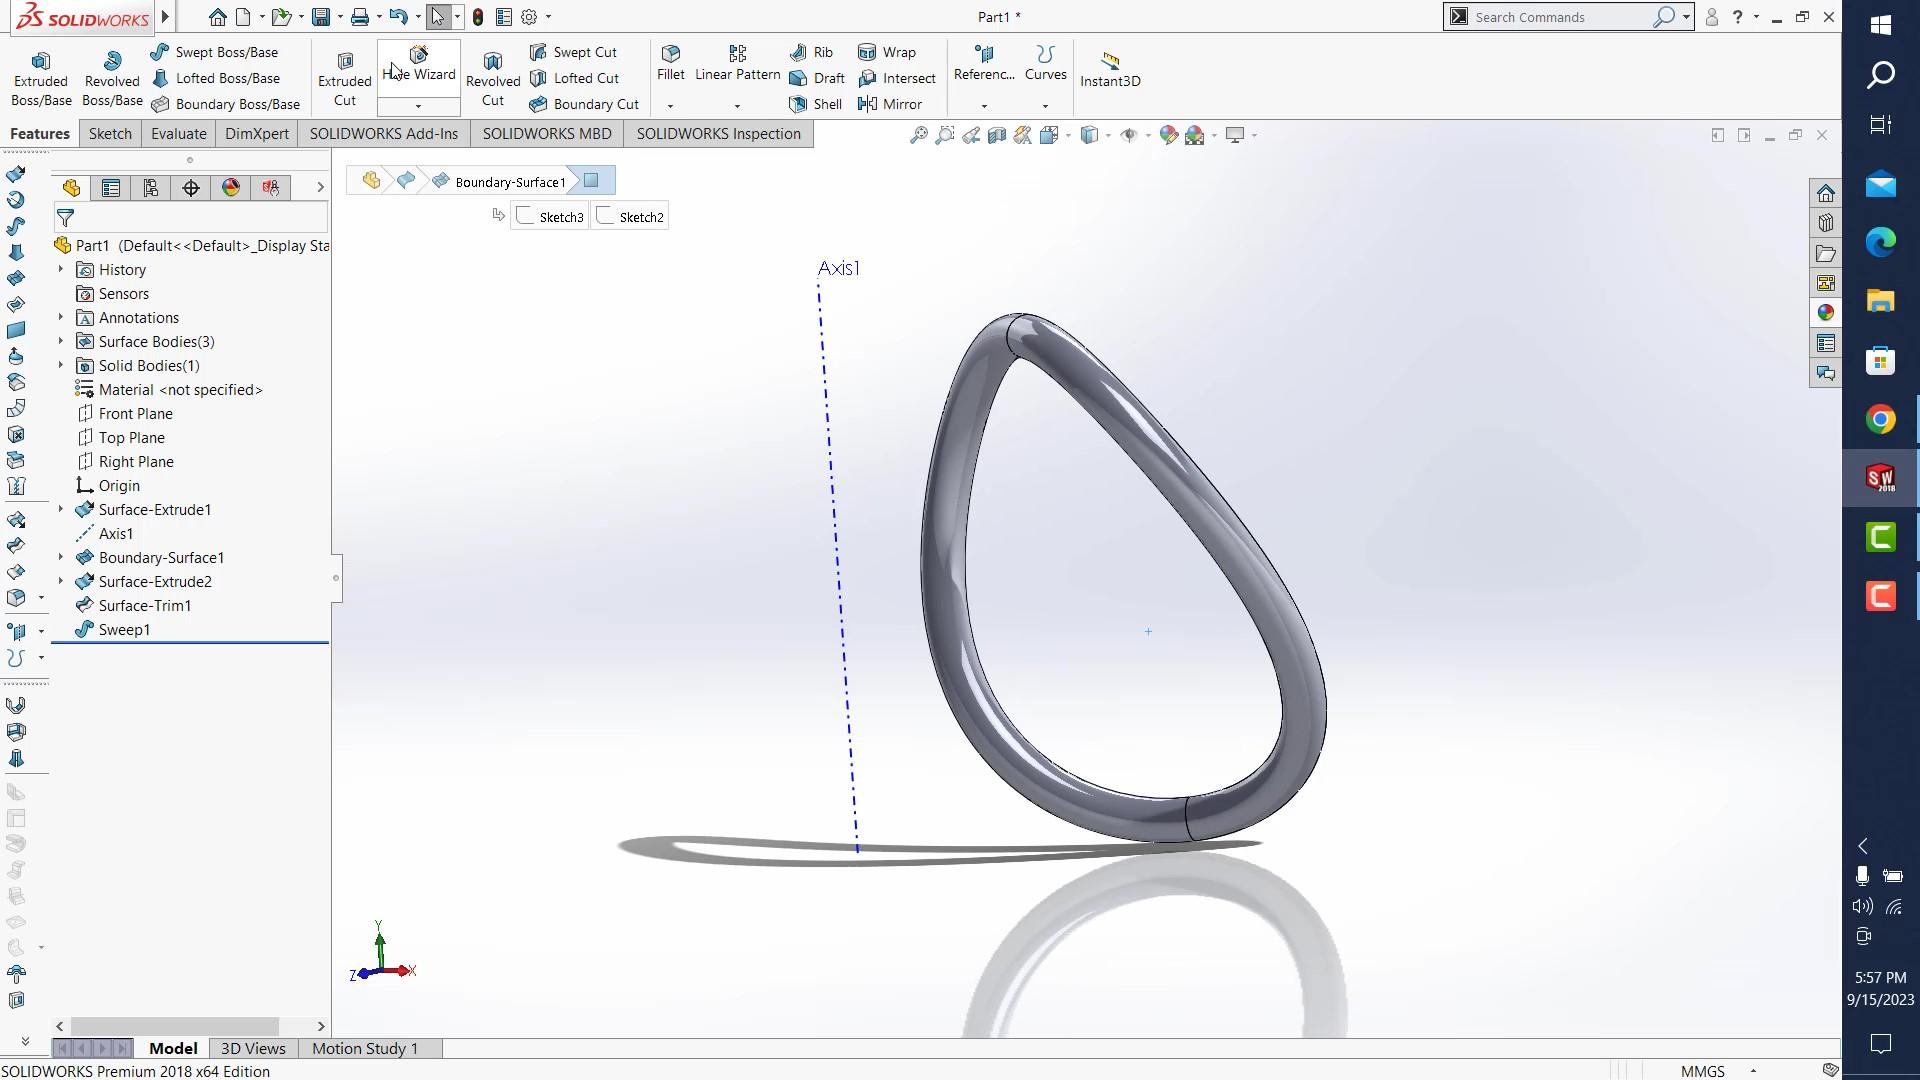This screenshot has width=1920, height=1080.
Task: Click the Mirror feature icon
Action: coord(868,104)
